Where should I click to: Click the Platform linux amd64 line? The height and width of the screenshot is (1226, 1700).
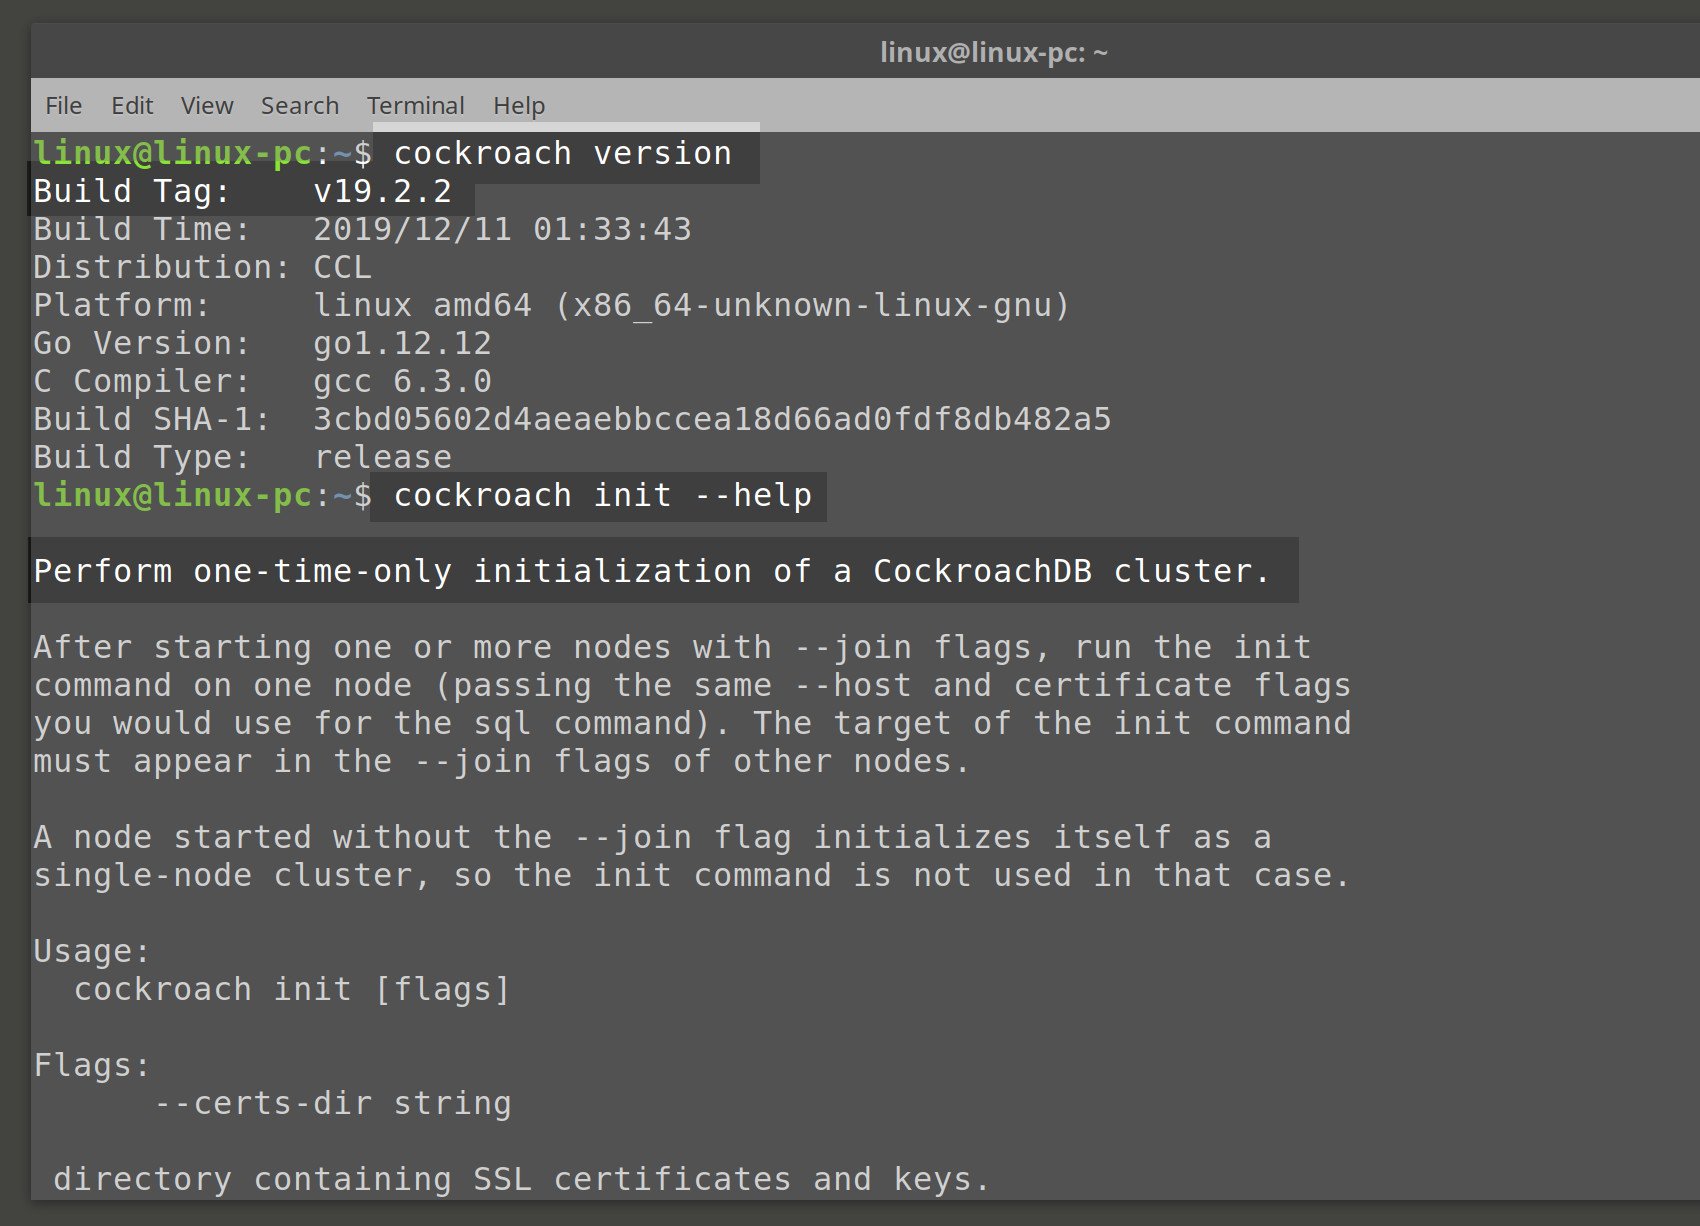(x=552, y=305)
